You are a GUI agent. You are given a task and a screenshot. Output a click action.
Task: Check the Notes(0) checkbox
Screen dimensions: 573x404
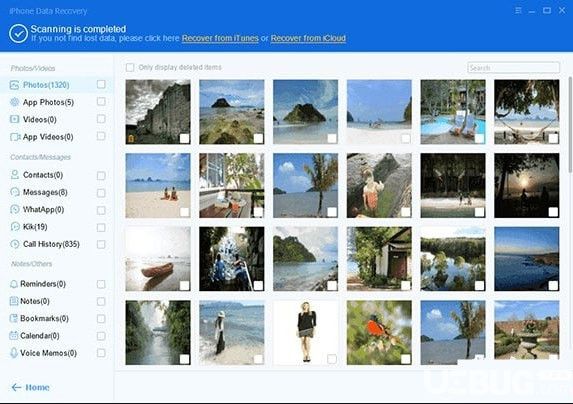coord(101,301)
